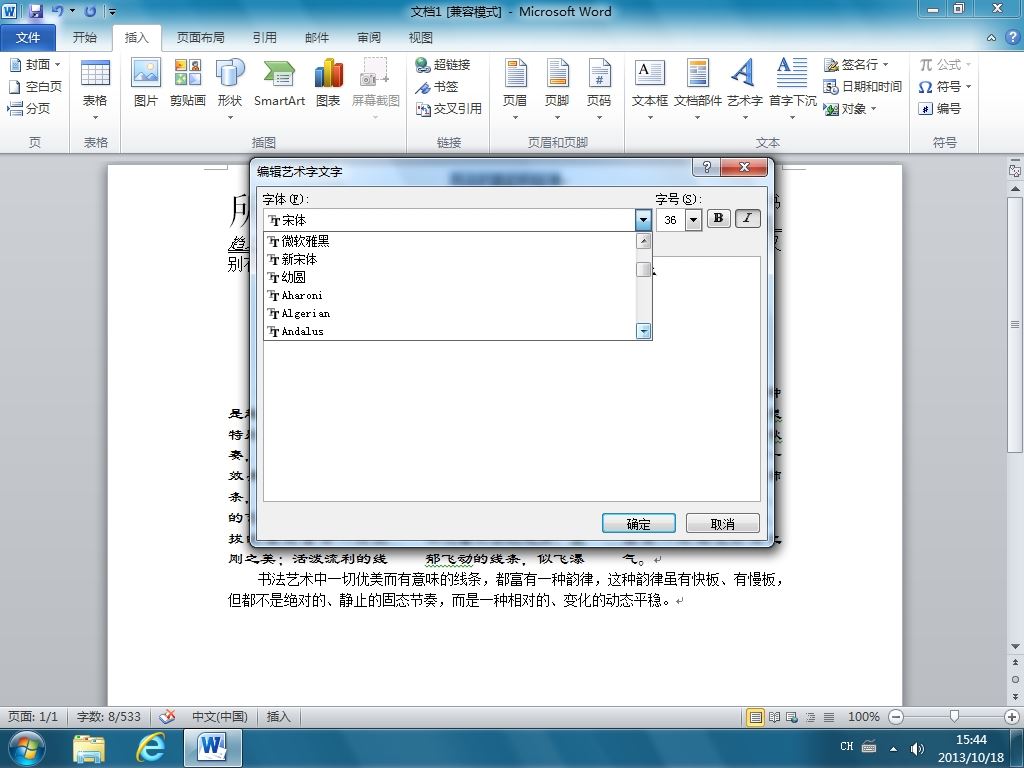Open Quick Parts (文档部件) menu
The width and height of the screenshot is (1024, 768).
(697, 90)
